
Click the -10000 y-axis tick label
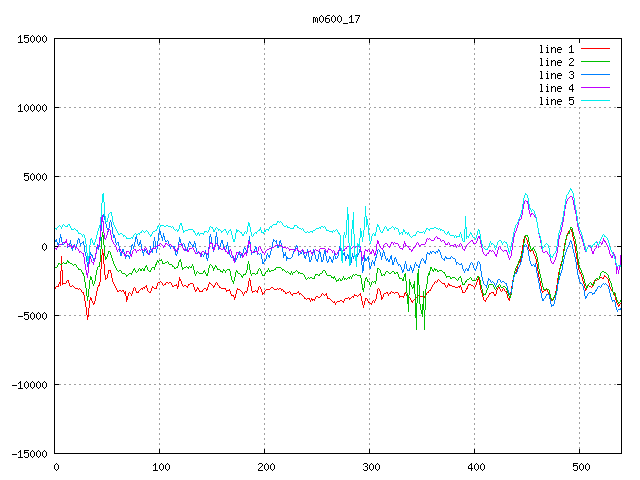29,384
